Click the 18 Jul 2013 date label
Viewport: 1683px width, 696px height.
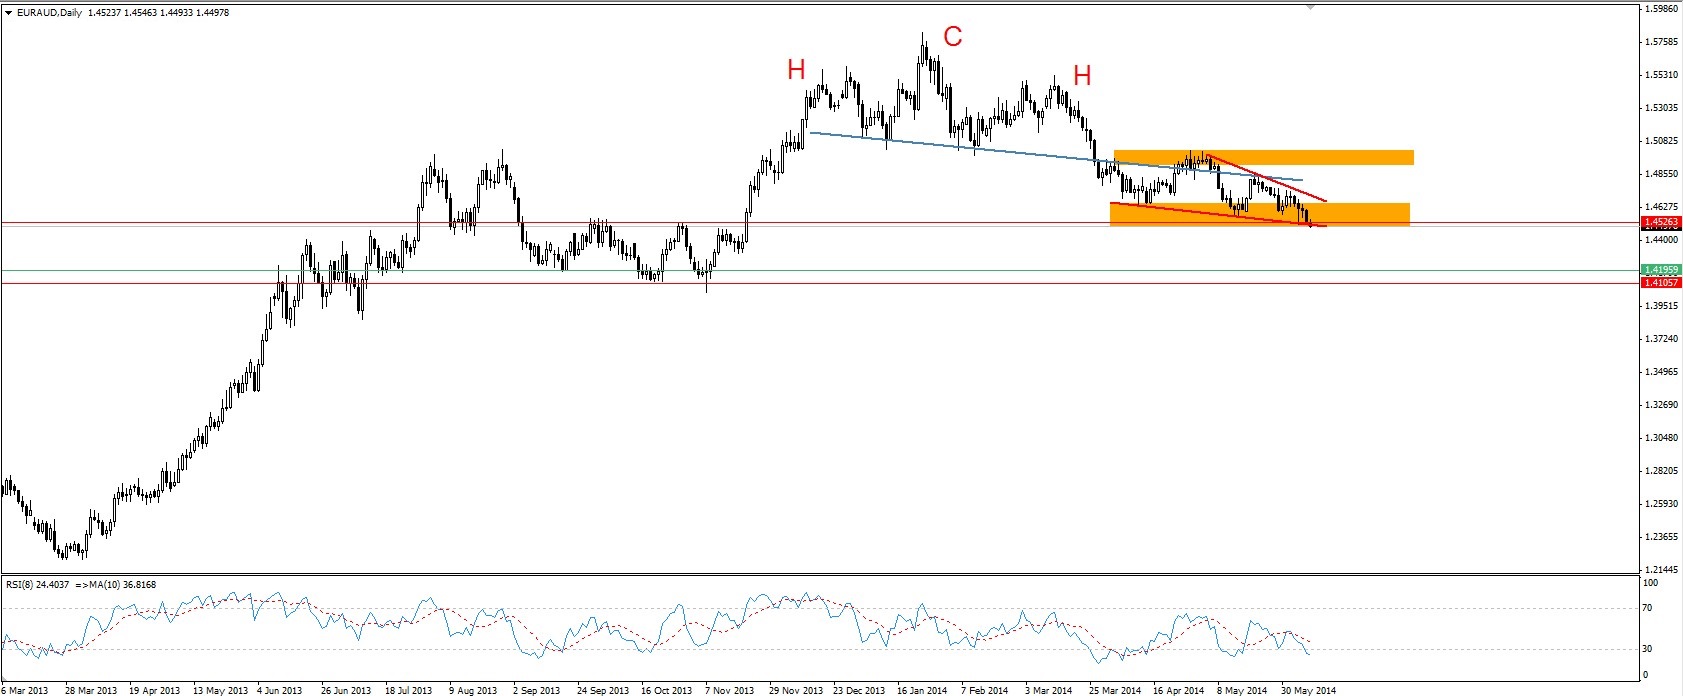pyautogui.click(x=408, y=690)
